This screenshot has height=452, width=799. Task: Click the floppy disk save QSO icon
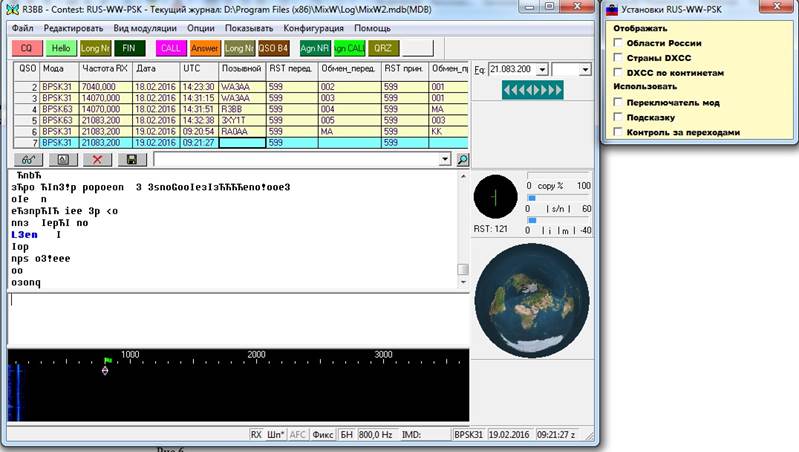(x=130, y=159)
